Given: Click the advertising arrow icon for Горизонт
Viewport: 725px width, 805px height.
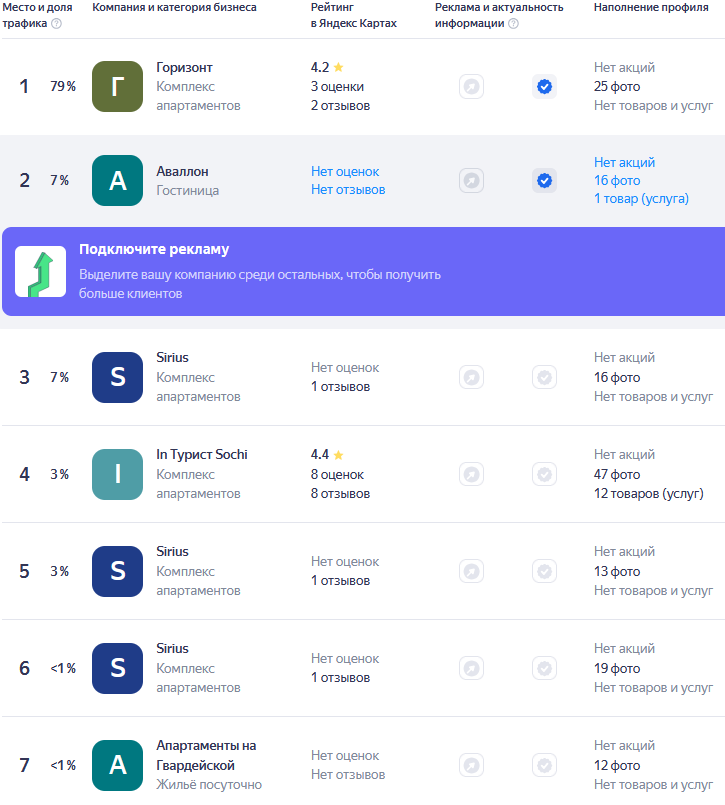Looking at the screenshot, I should click(471, 86).
